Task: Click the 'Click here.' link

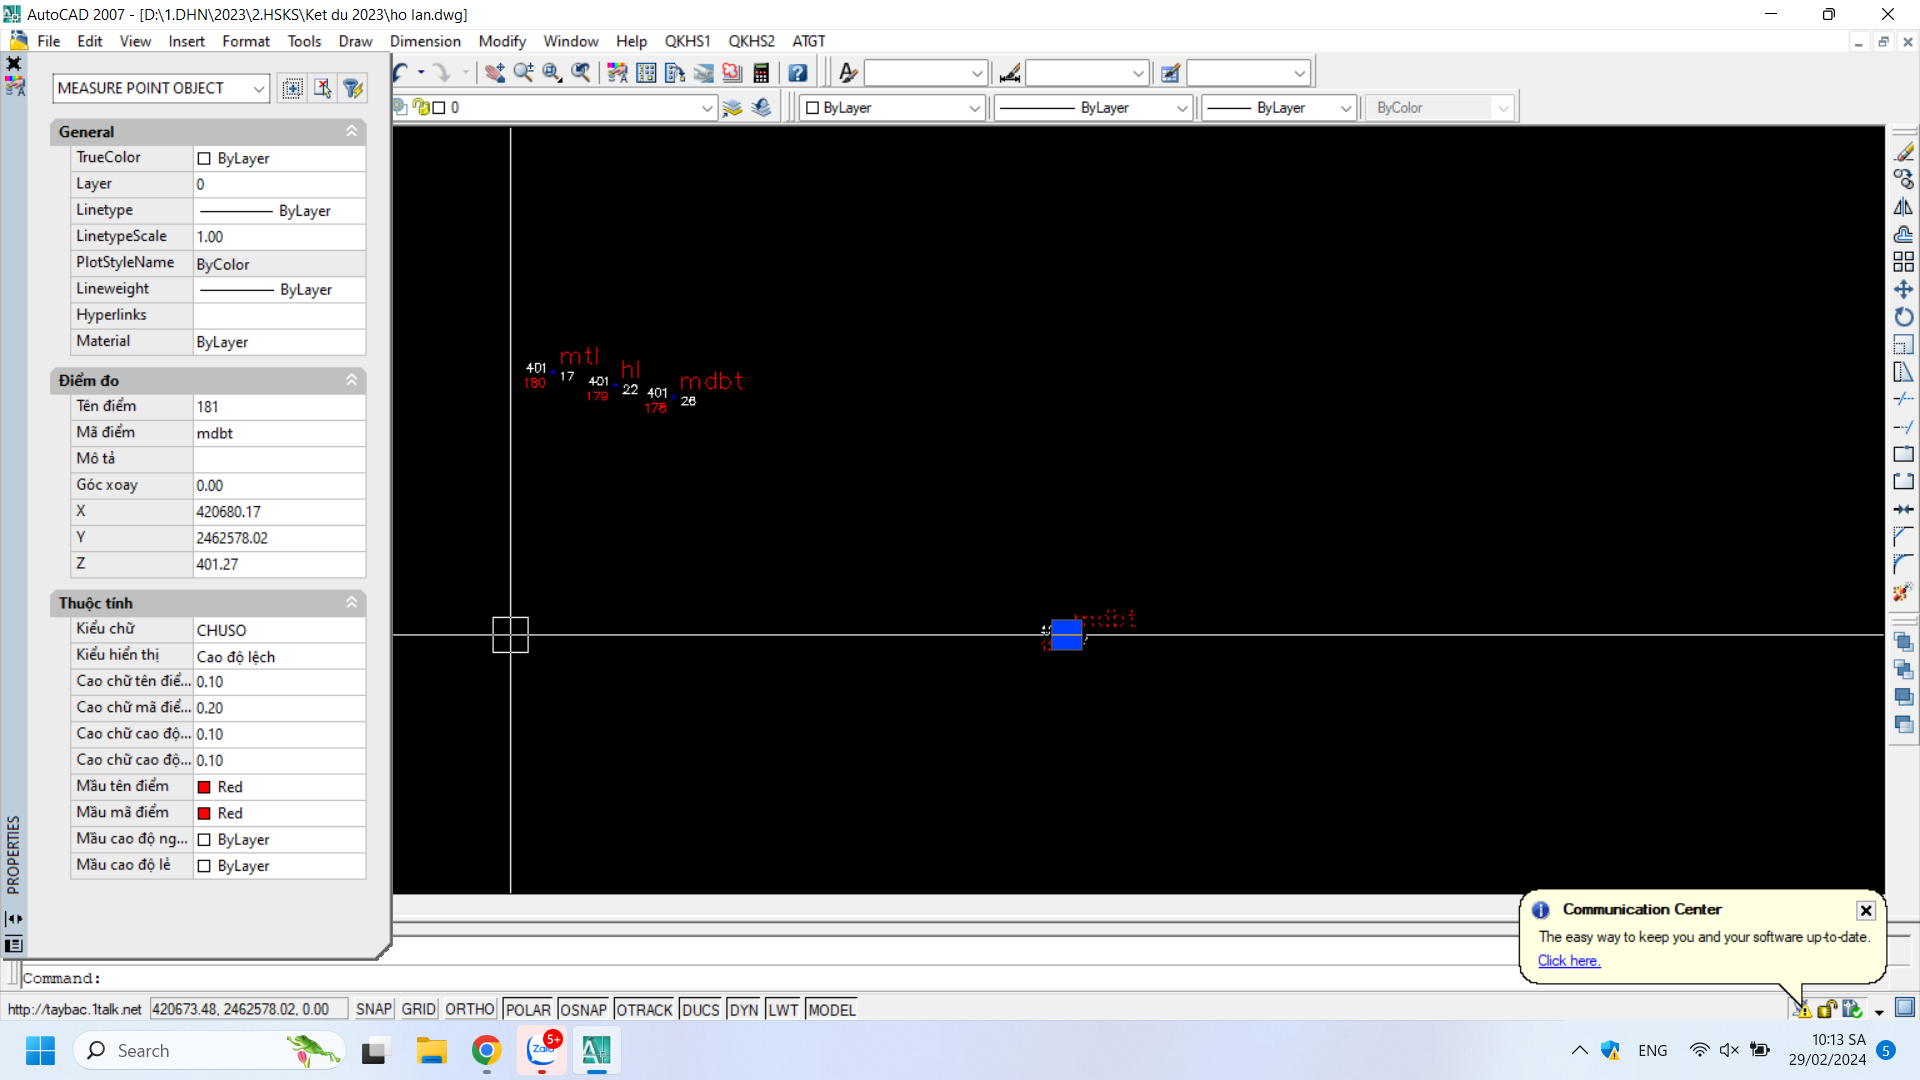Action: pos(1568,960)
